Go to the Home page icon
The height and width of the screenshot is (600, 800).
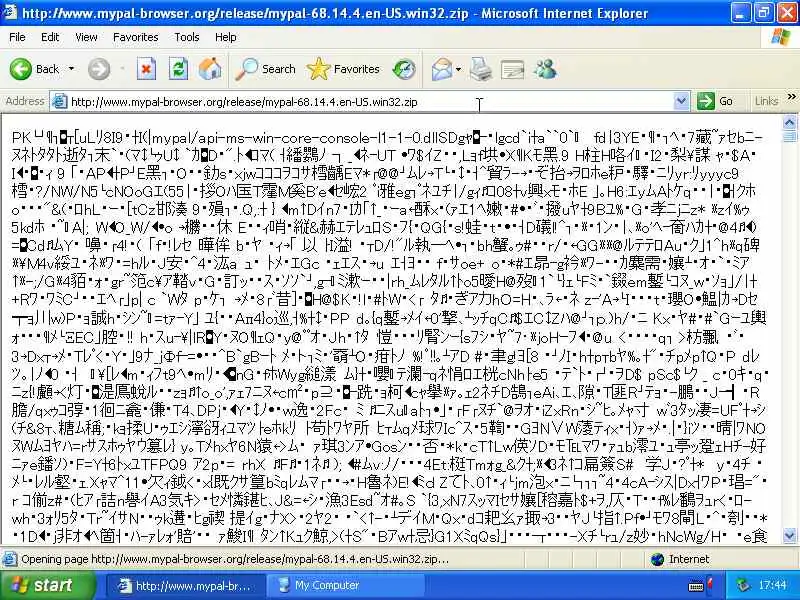point(210,69)
